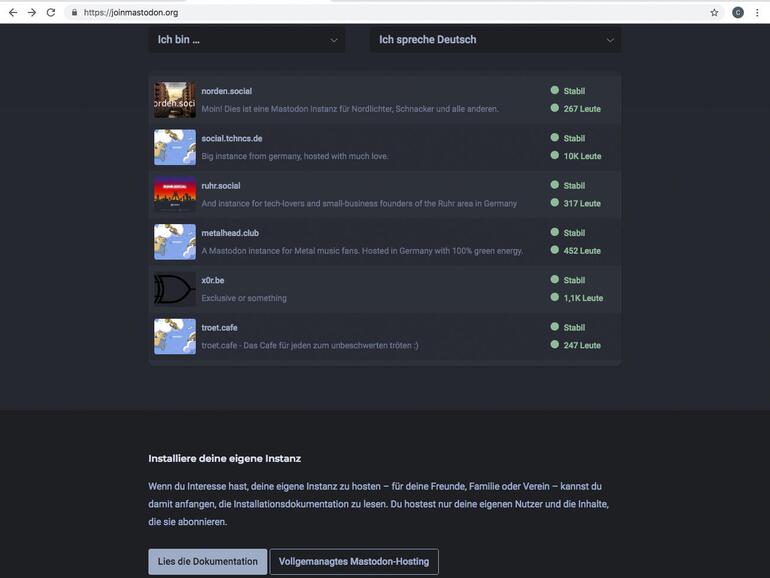
Task: Click the green Stabil dot for norden.social
Action: pos(554,90)
